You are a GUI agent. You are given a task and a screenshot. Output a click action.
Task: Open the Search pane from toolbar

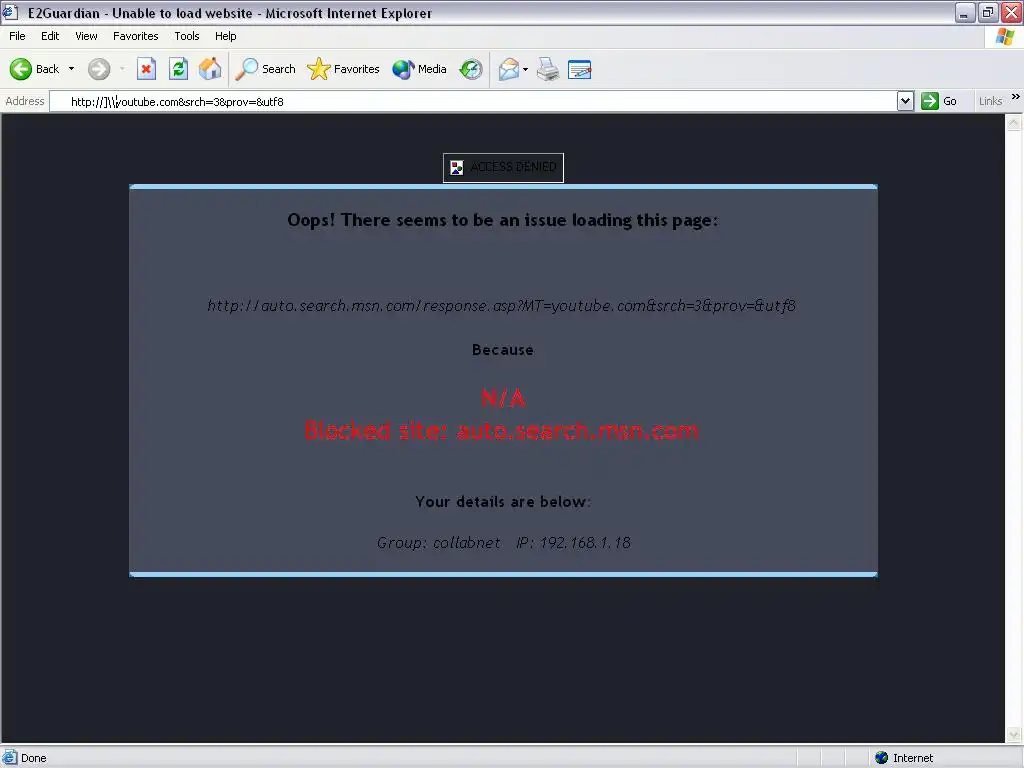[x=265, y=69]
